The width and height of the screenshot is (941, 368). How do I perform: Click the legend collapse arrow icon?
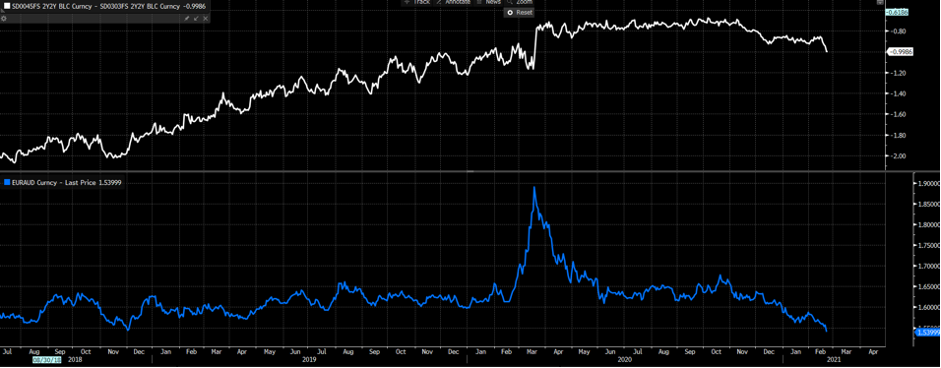(x=196, y=19)
